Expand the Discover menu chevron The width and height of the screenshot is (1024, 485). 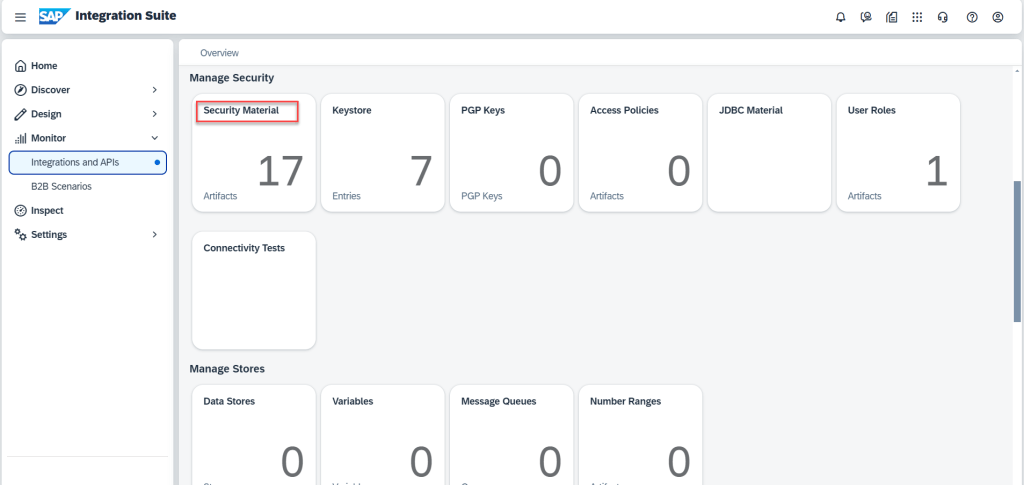pos(154,90)
